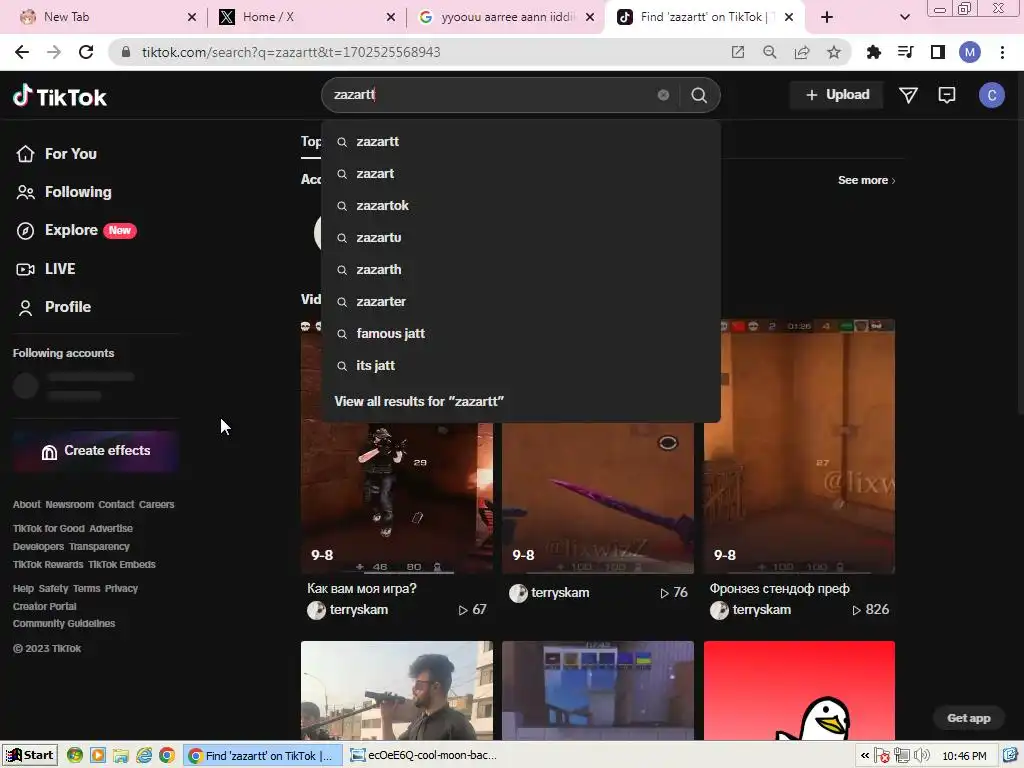Click the browser zoom magnifier icon
The height and width of the screenshot is (768, 1024).
770,52
